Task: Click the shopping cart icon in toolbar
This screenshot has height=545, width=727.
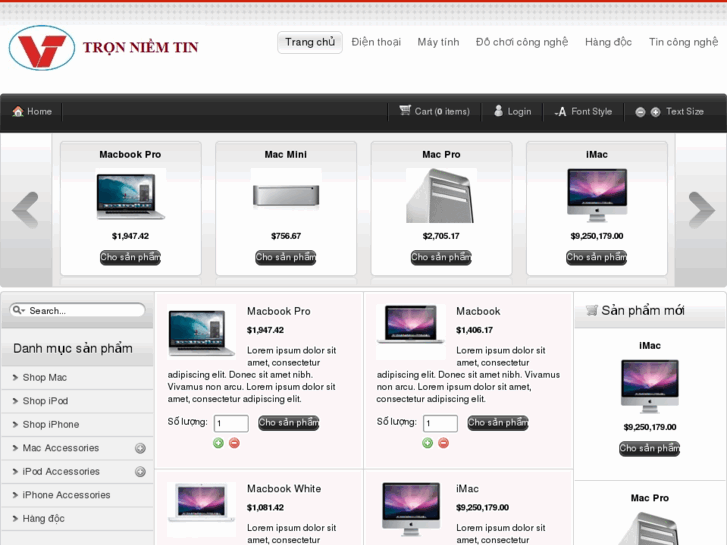Action: tap(405, 110)
